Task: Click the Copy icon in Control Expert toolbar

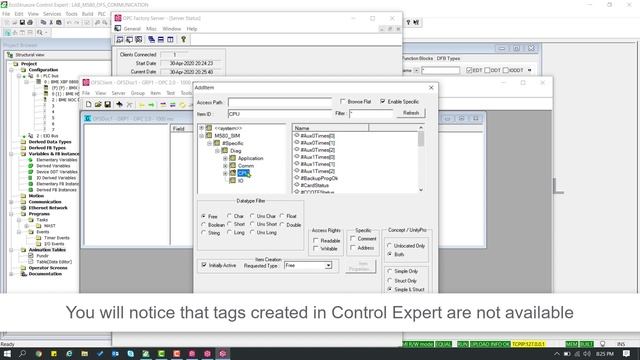Action: pyautogui.click(x=43, y=22)
